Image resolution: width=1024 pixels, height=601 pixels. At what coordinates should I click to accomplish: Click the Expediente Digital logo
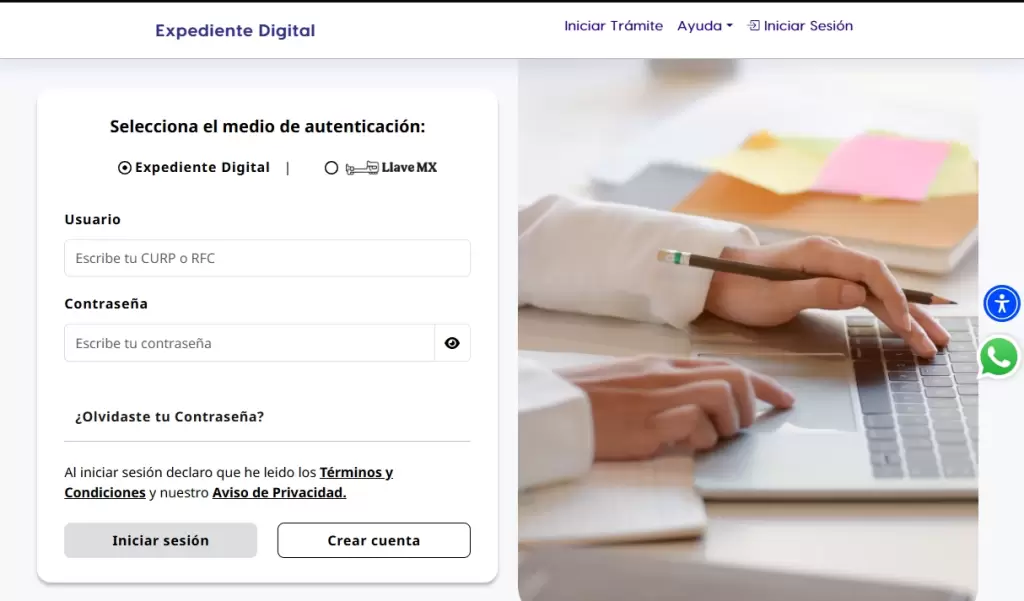click(x=235, y=30)
